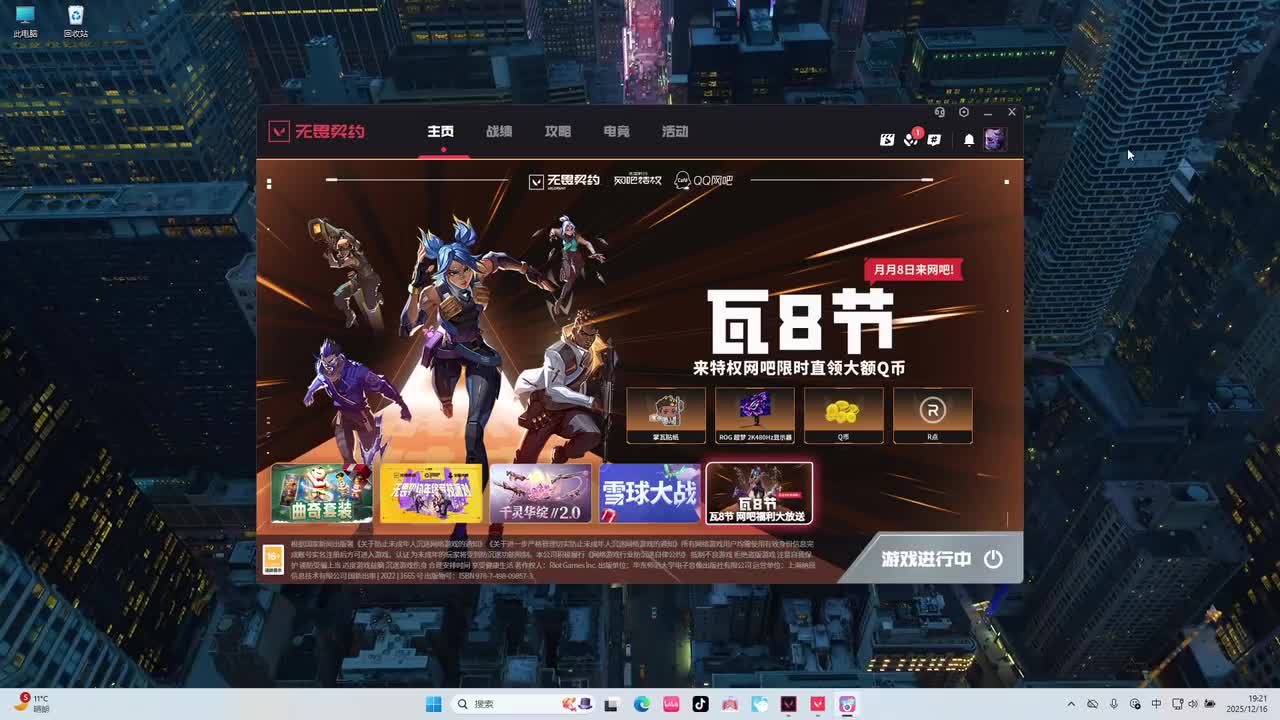Open the notification bell
Screen dimensions: 1280x720
tap(969, 140)
